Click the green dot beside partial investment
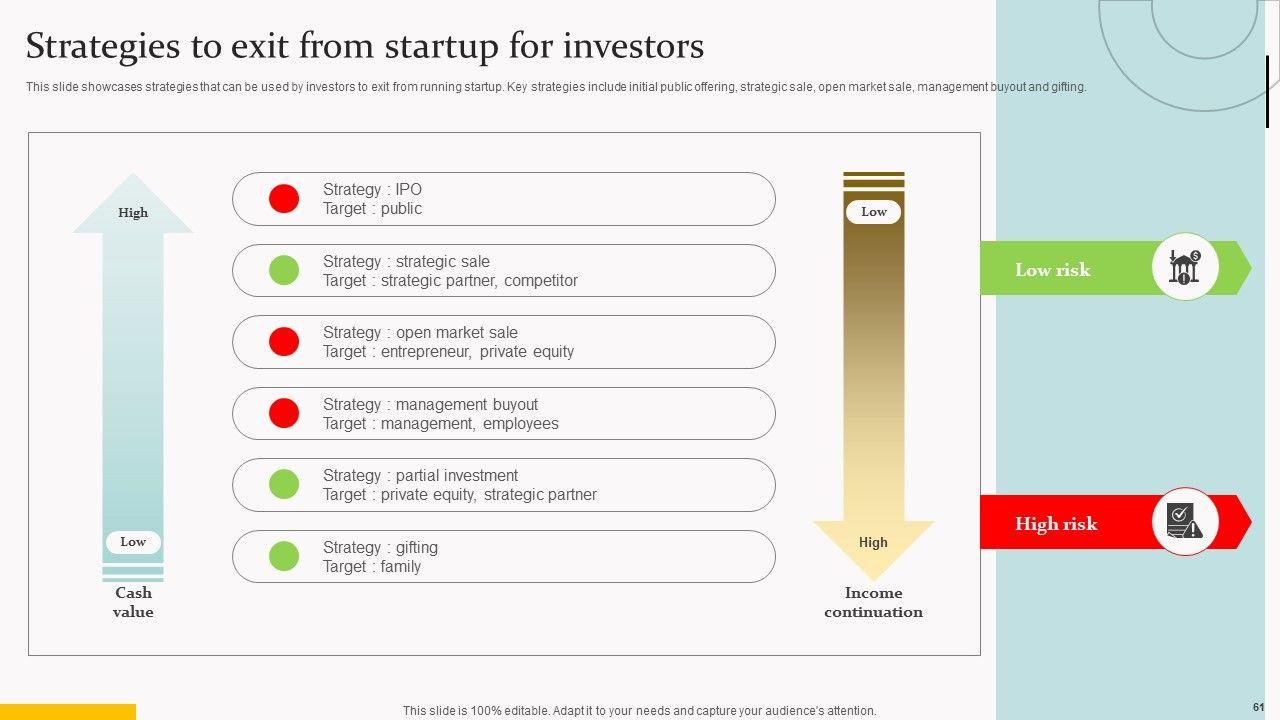Image resolution: width=1280 pixels, height=720 pixels. 284,484
